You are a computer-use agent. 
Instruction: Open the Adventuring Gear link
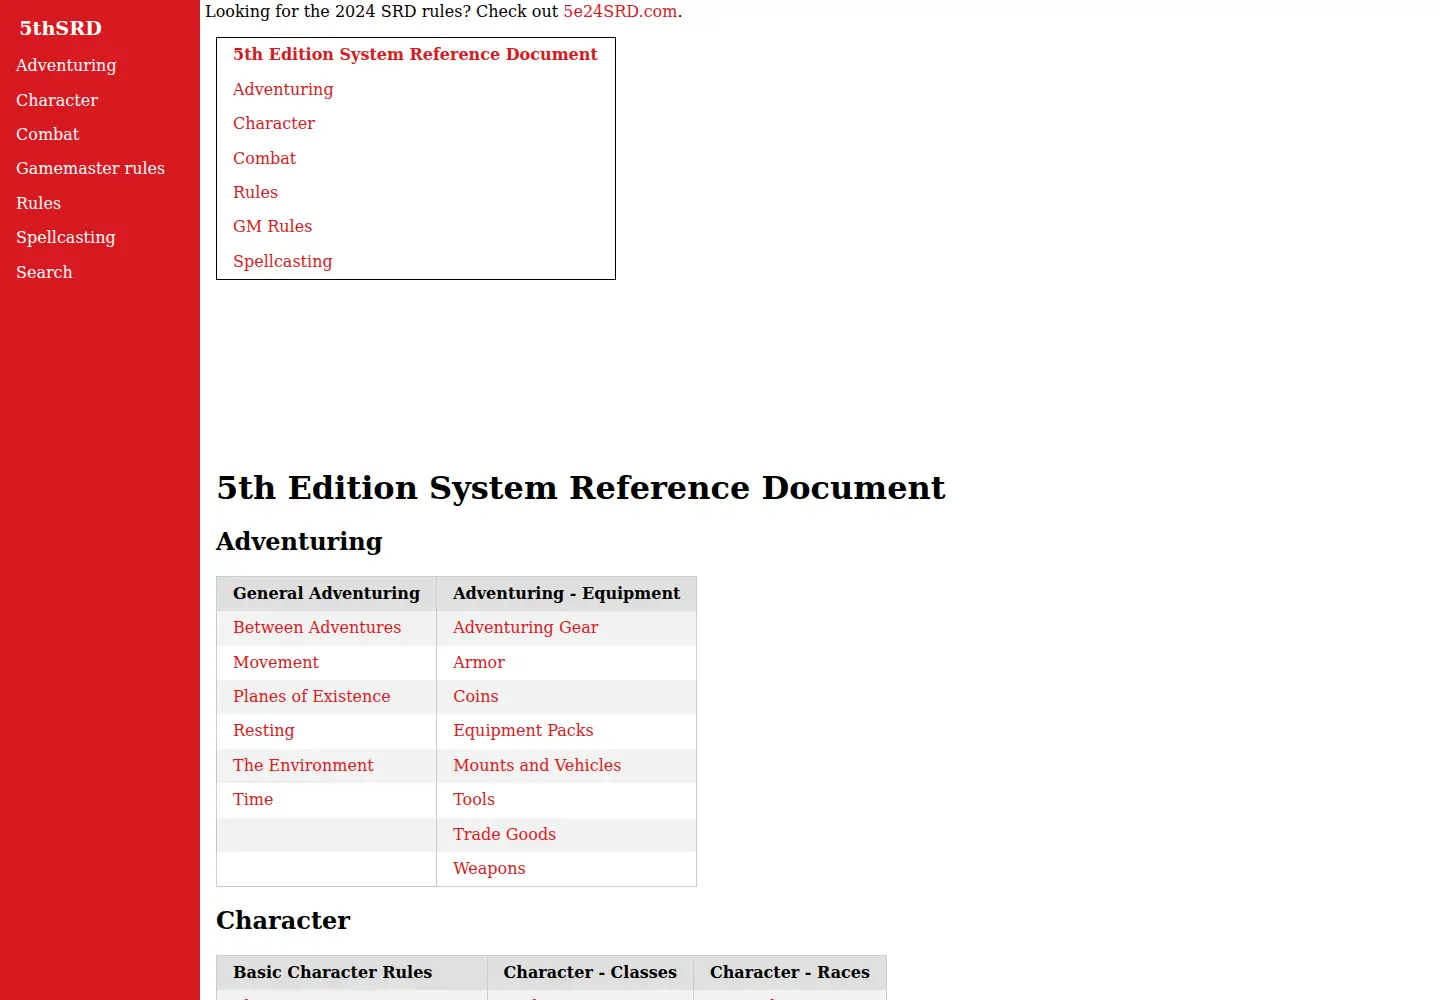click(525, 627)
